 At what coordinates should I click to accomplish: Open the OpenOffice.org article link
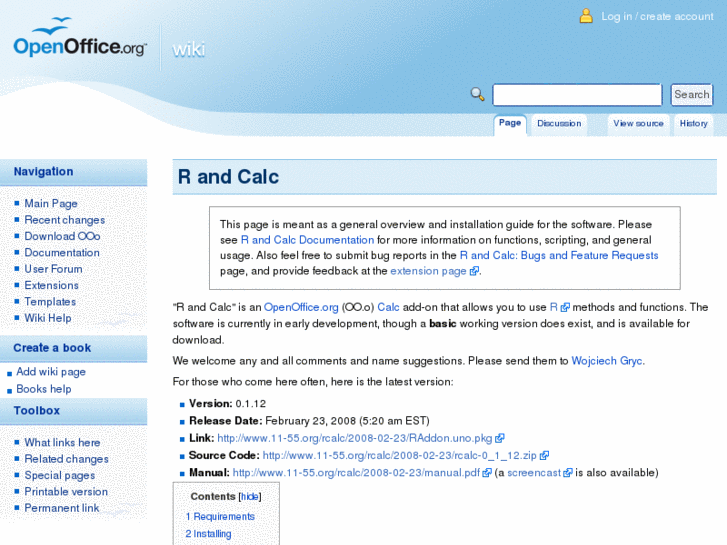(x=301, y=307)
